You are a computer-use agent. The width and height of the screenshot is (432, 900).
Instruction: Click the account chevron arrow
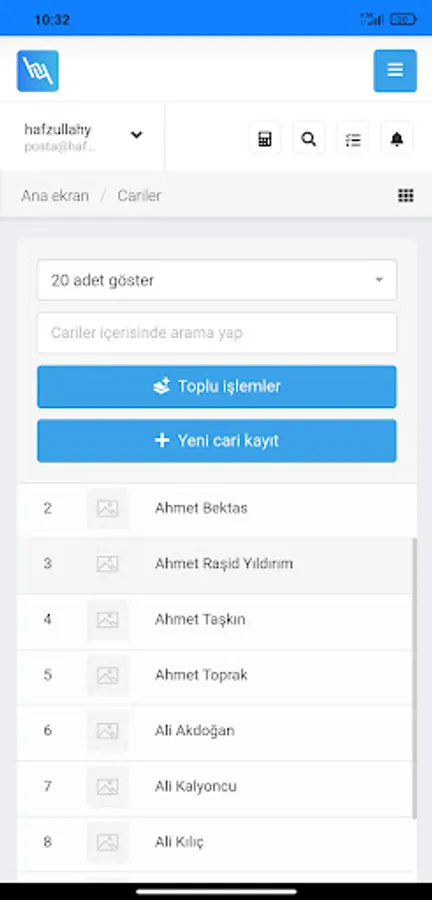pos(136,135)
